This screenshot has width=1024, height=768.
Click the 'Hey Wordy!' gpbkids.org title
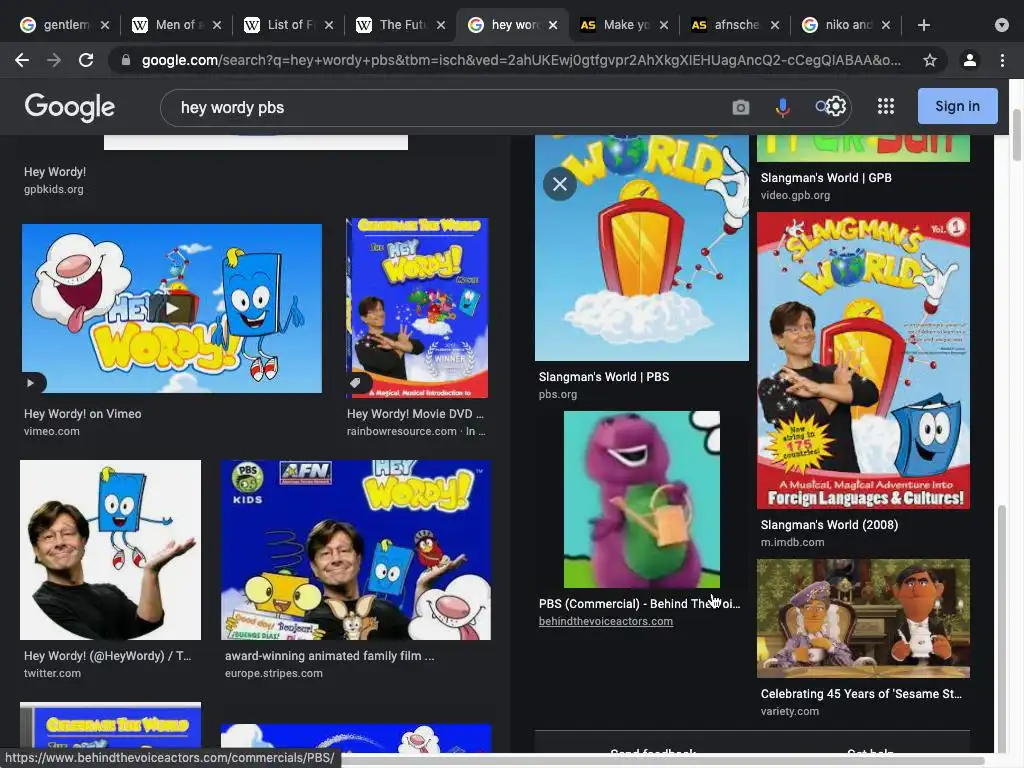point(55,172)
